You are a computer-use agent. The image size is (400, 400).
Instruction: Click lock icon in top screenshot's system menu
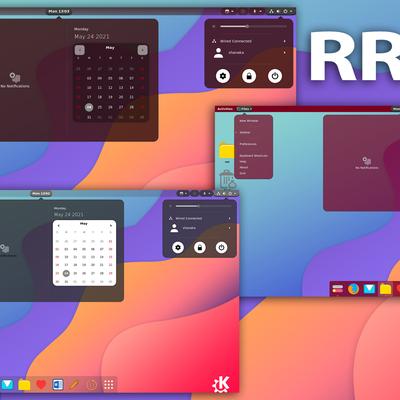tap(249, 76)
